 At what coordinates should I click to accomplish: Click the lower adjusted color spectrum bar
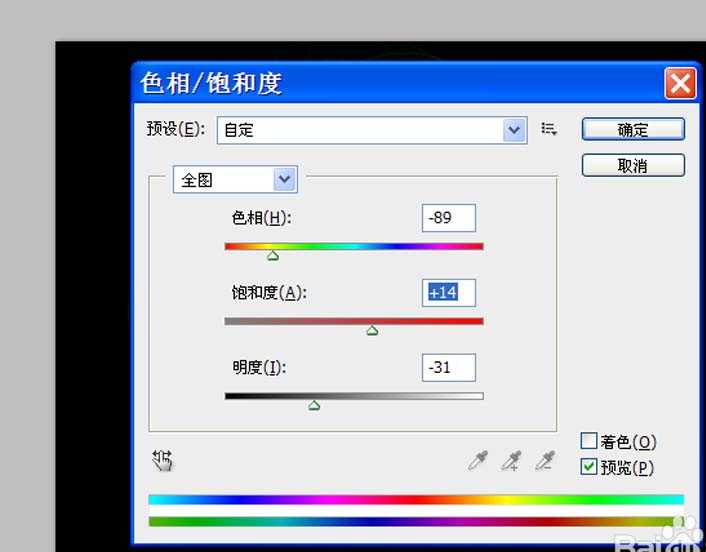[x=415, y=521]
